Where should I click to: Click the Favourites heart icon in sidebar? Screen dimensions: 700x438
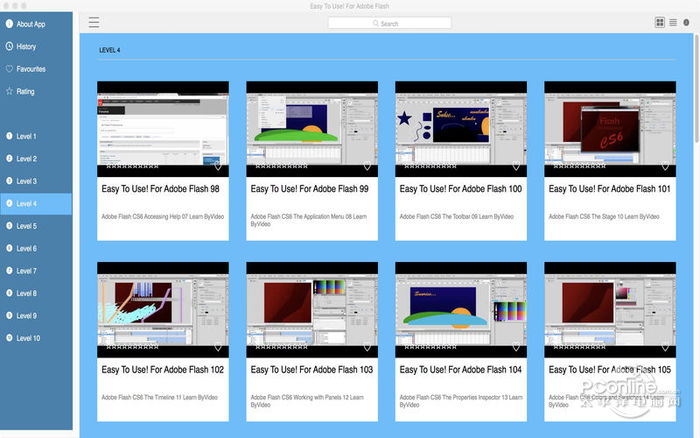[9, 69]
